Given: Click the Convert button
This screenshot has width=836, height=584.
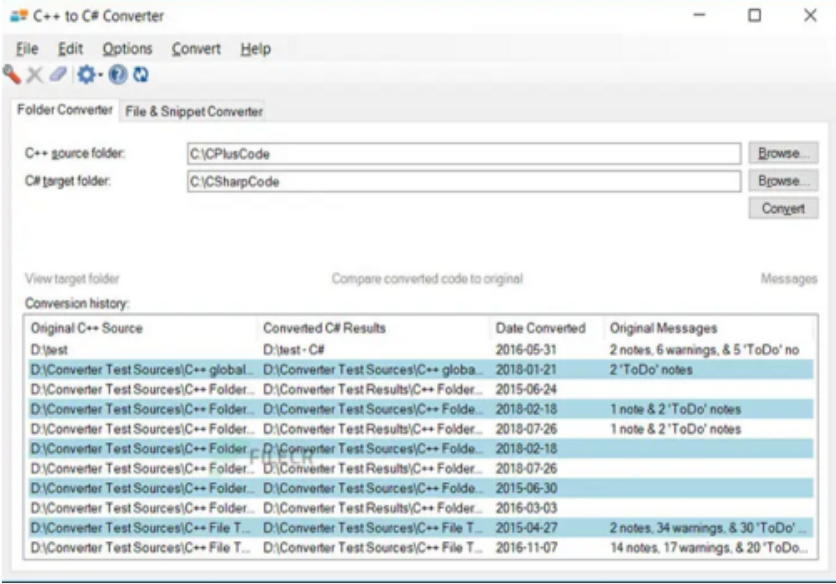Looking at the screenshot, I should (x=783, y=209).
